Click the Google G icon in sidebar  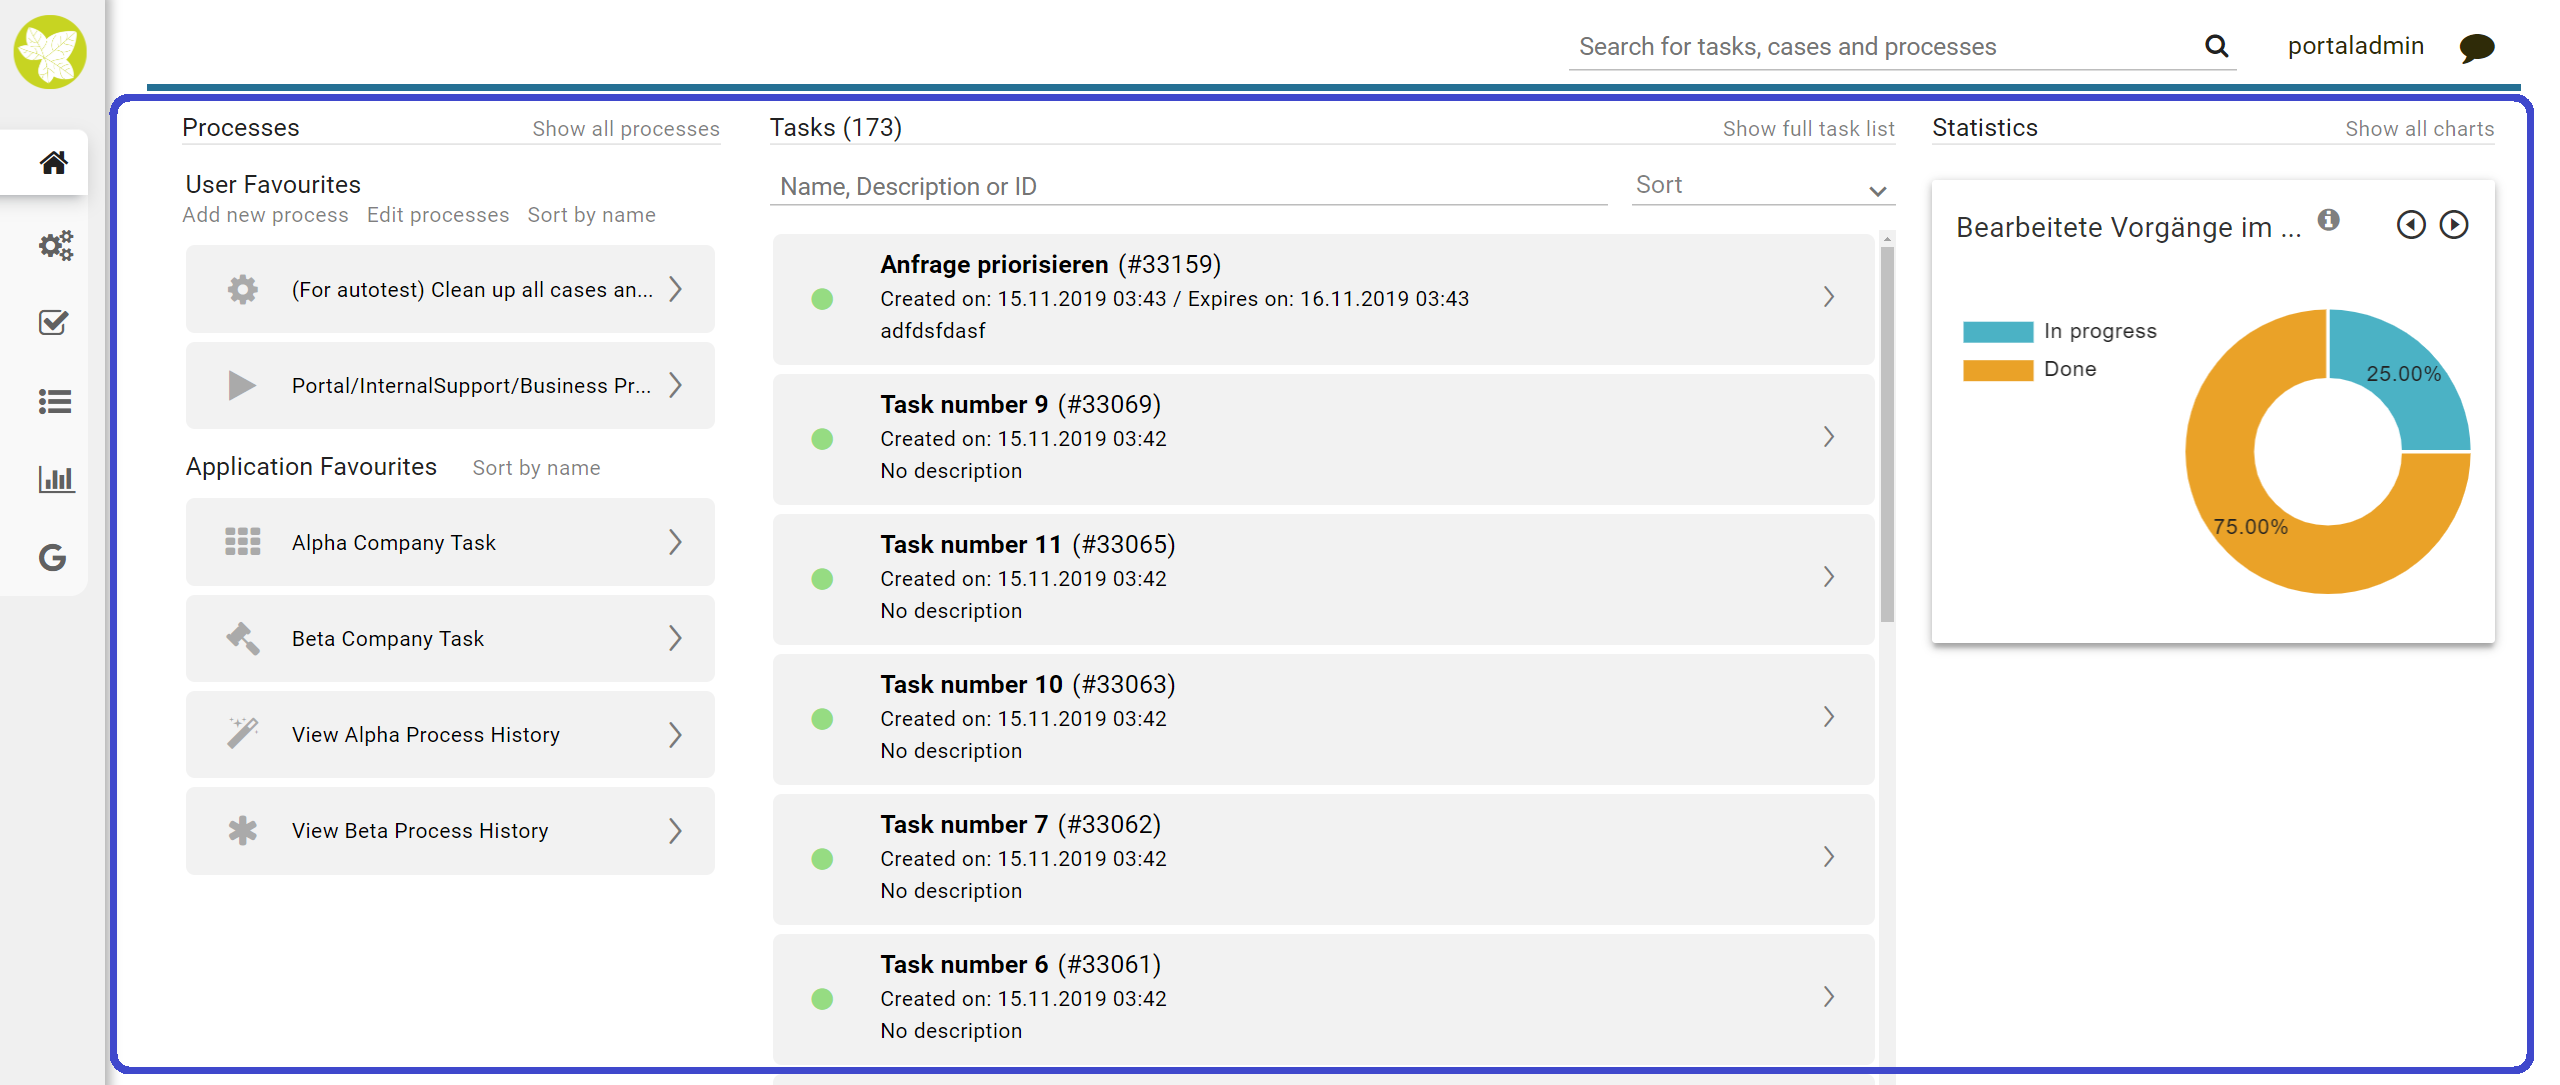tap(53, 557)
